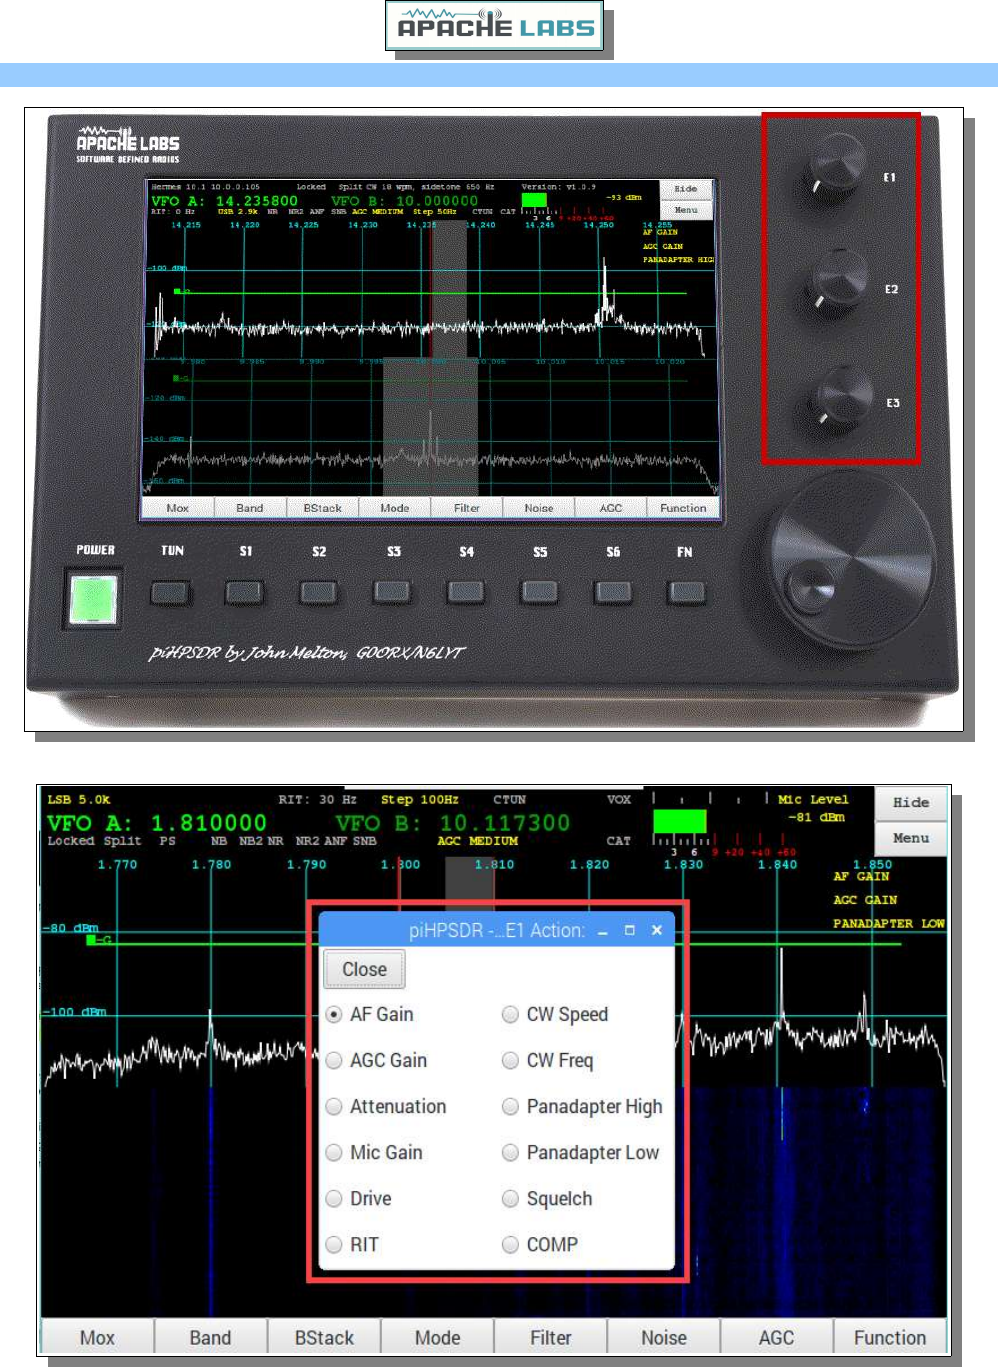Push the S4 hardware button

pos(466,593)
